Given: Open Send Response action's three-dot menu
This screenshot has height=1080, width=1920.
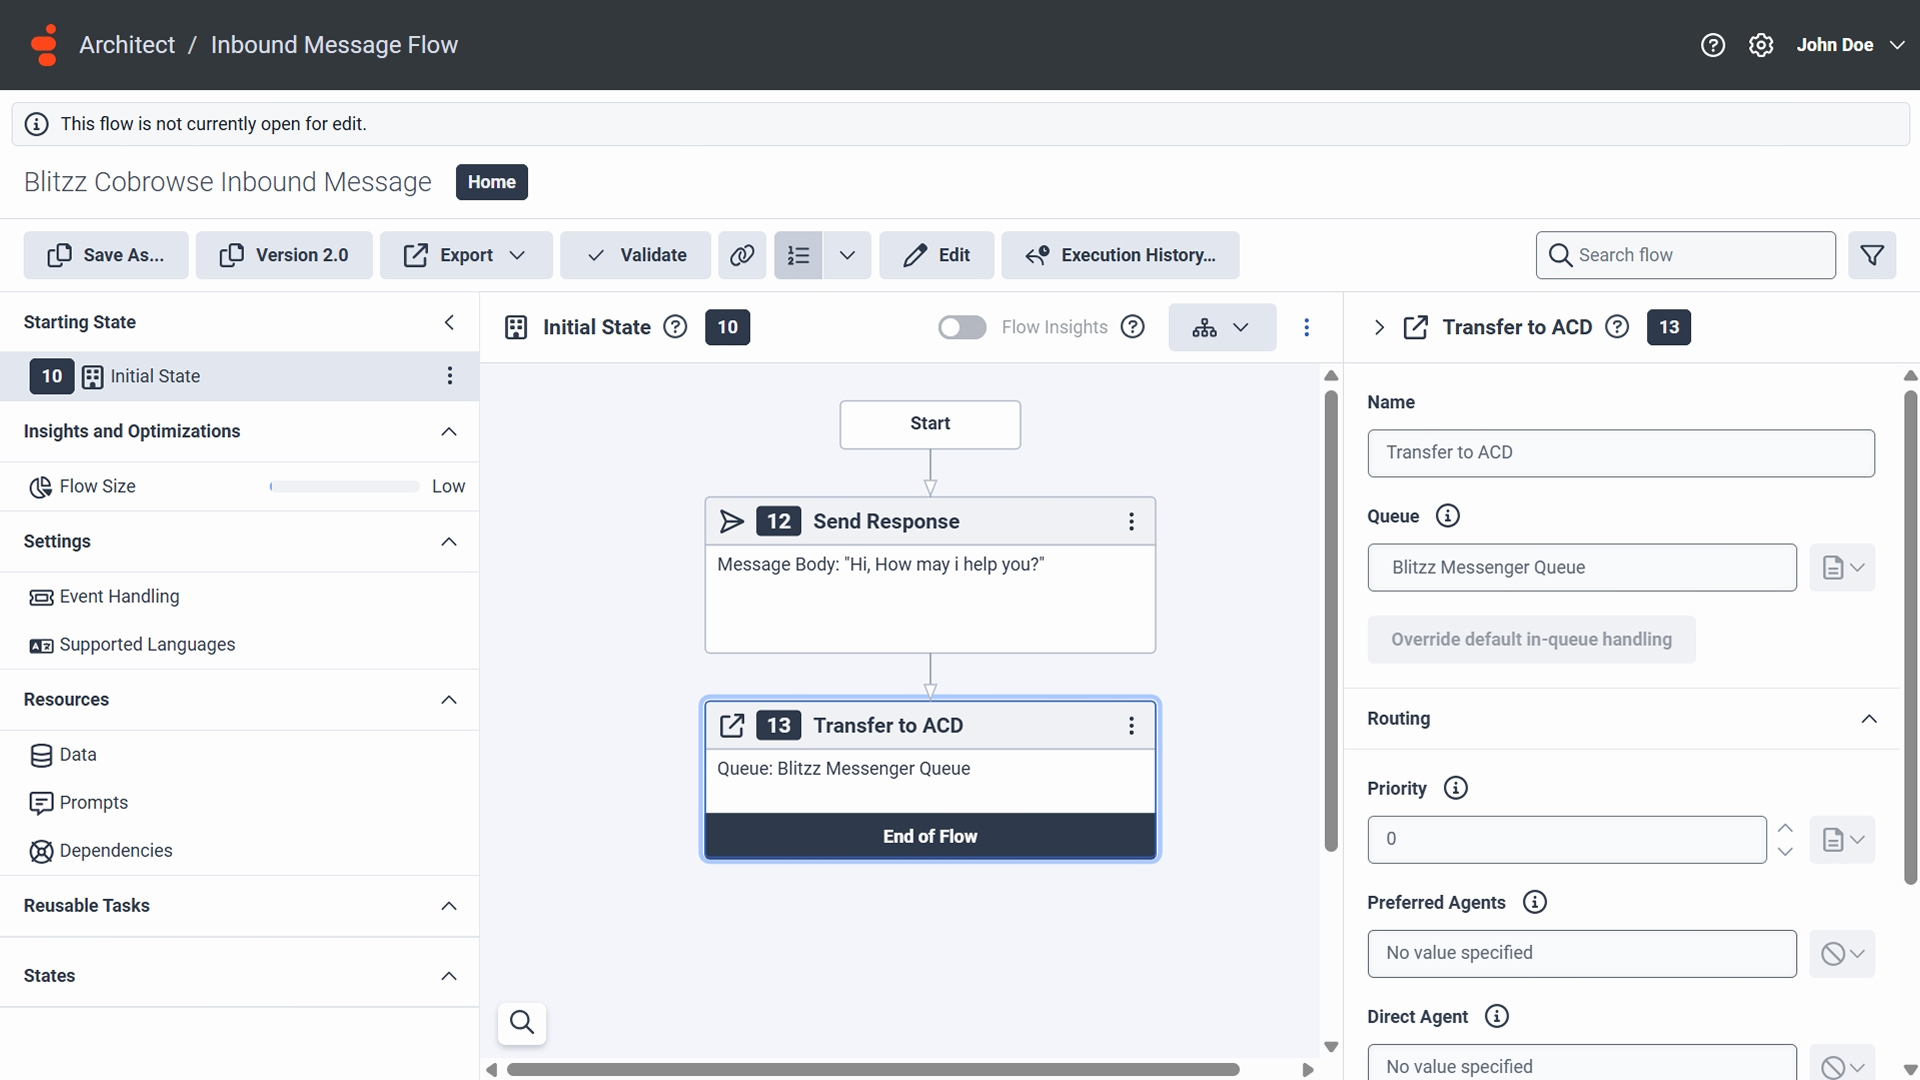Looking at the screenshot, I should pos(1131,521).
